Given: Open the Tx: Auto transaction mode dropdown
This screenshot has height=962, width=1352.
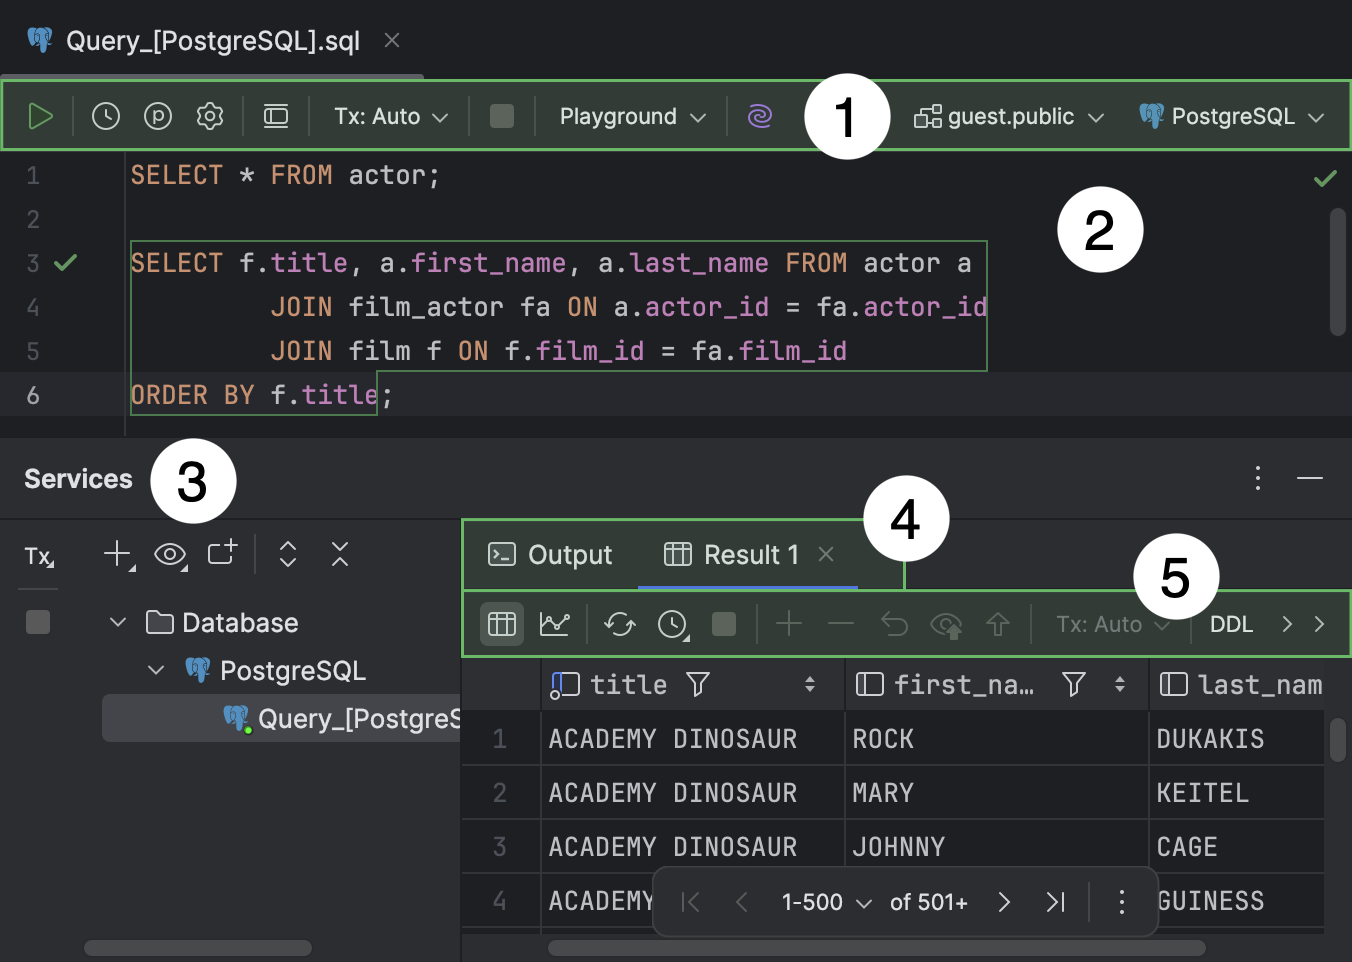Looking at the screenshot, I should (x=388, y=115).
